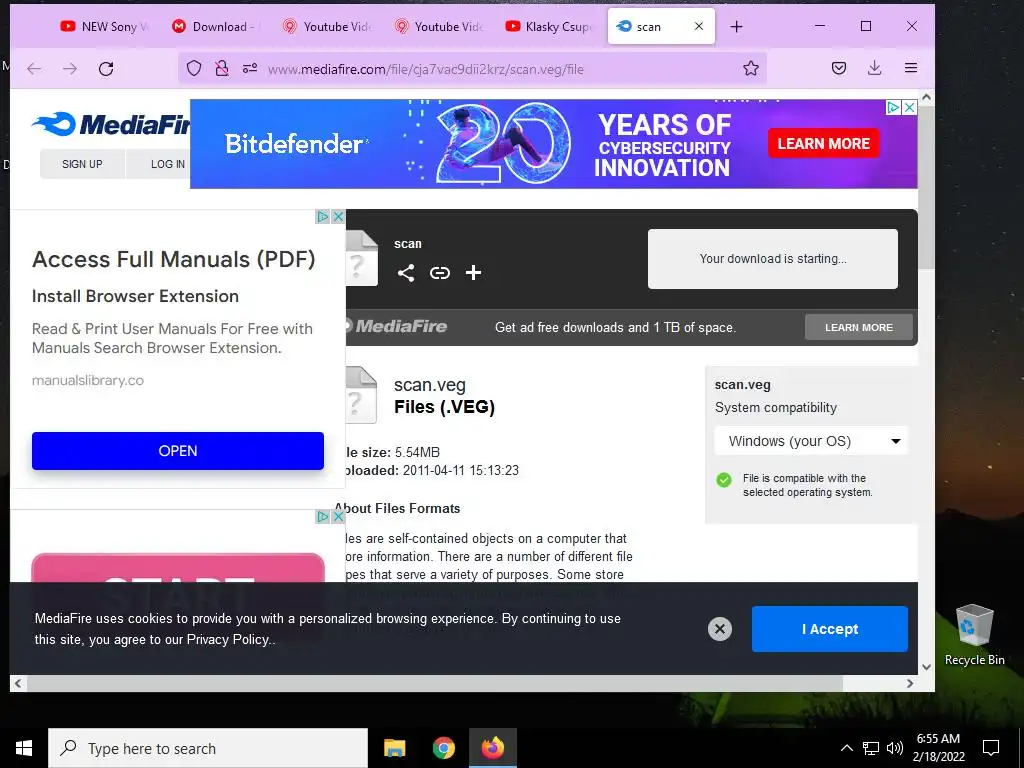Click the blue OPEN ad button
This screenshot has height=768, width=1024.
point(178,451)
